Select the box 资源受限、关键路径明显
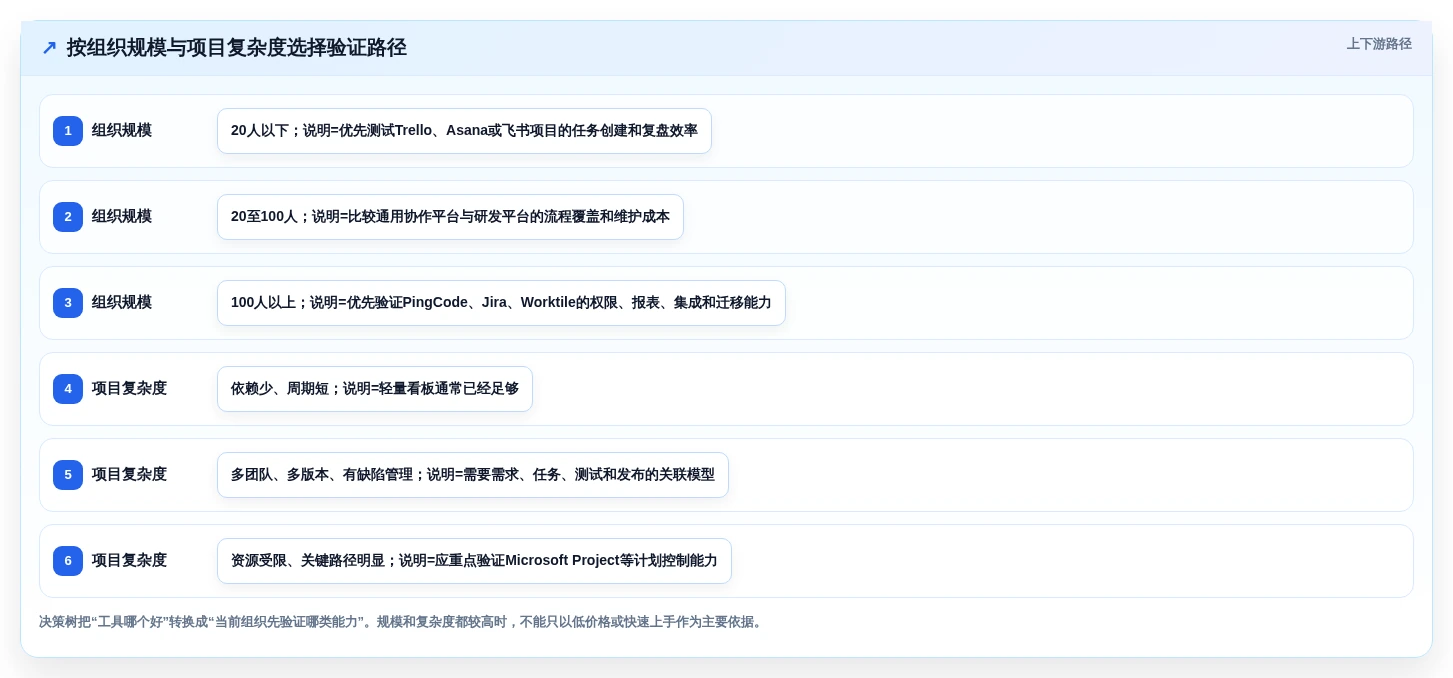Image resolution: width=1453 pixels, height=678 pixels. coord(474,561)
